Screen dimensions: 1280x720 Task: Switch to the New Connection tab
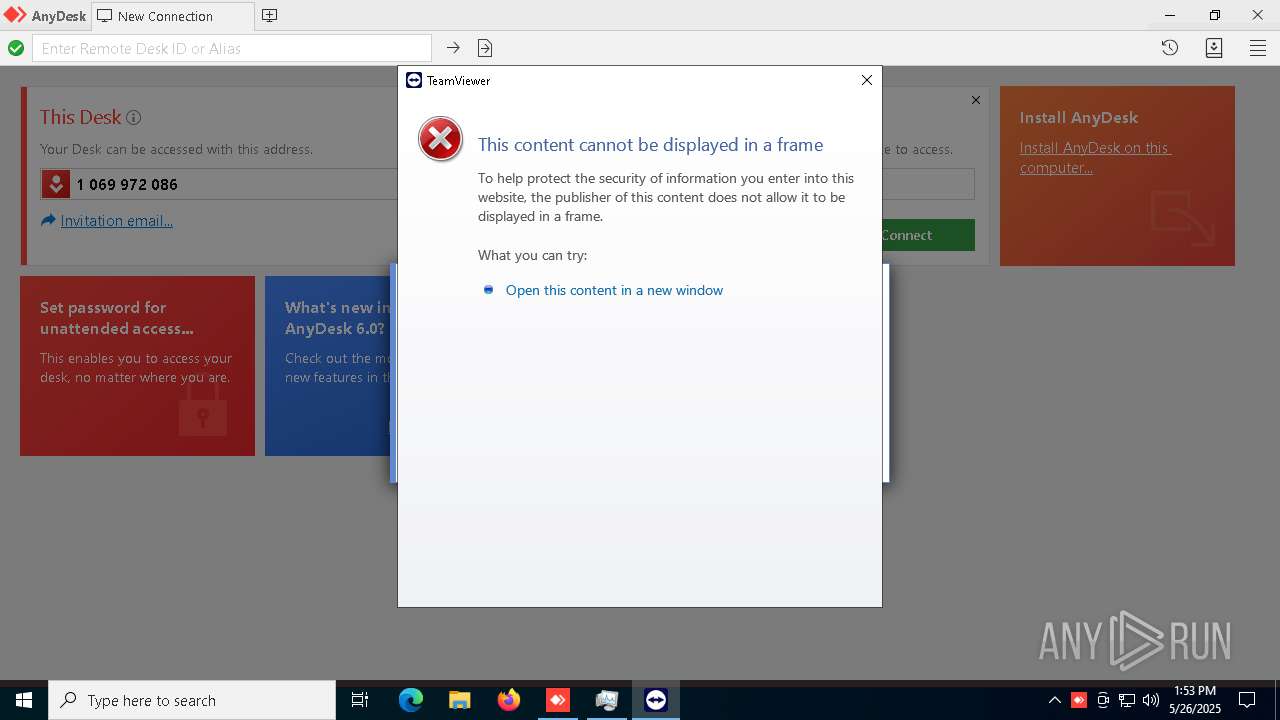pos(172,16)
